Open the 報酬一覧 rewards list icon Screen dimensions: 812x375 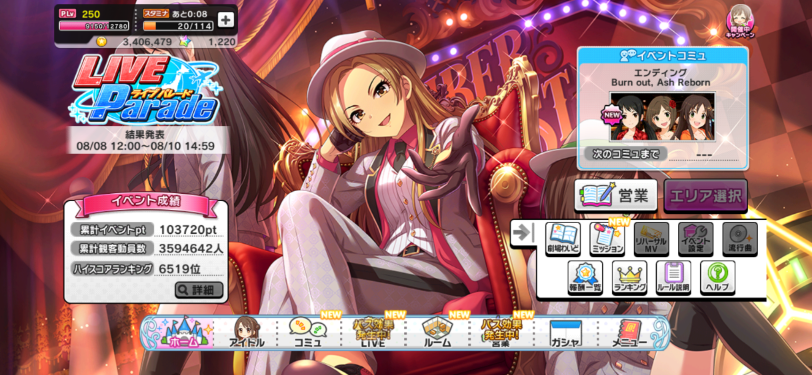tap(585, 277)
